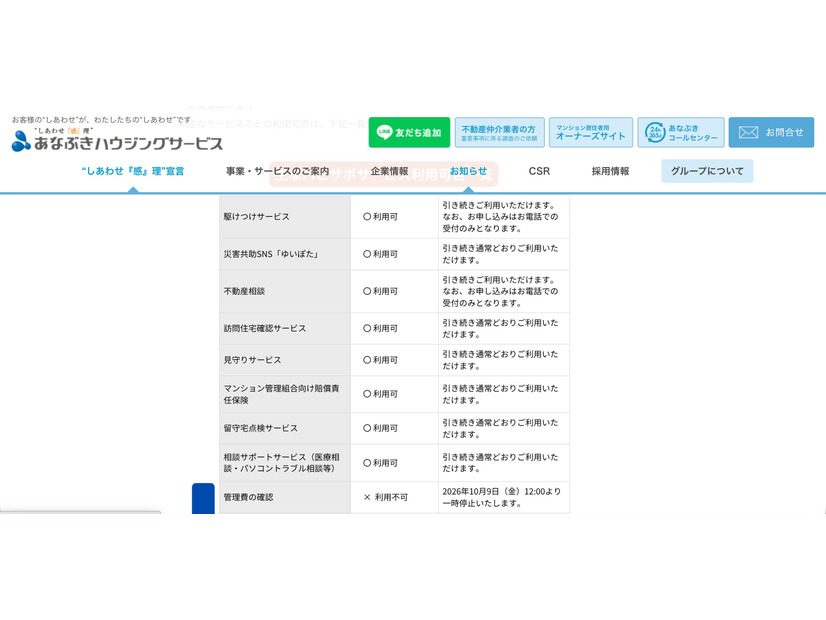Click the お問合せ mail button

[x=771, y=132]
